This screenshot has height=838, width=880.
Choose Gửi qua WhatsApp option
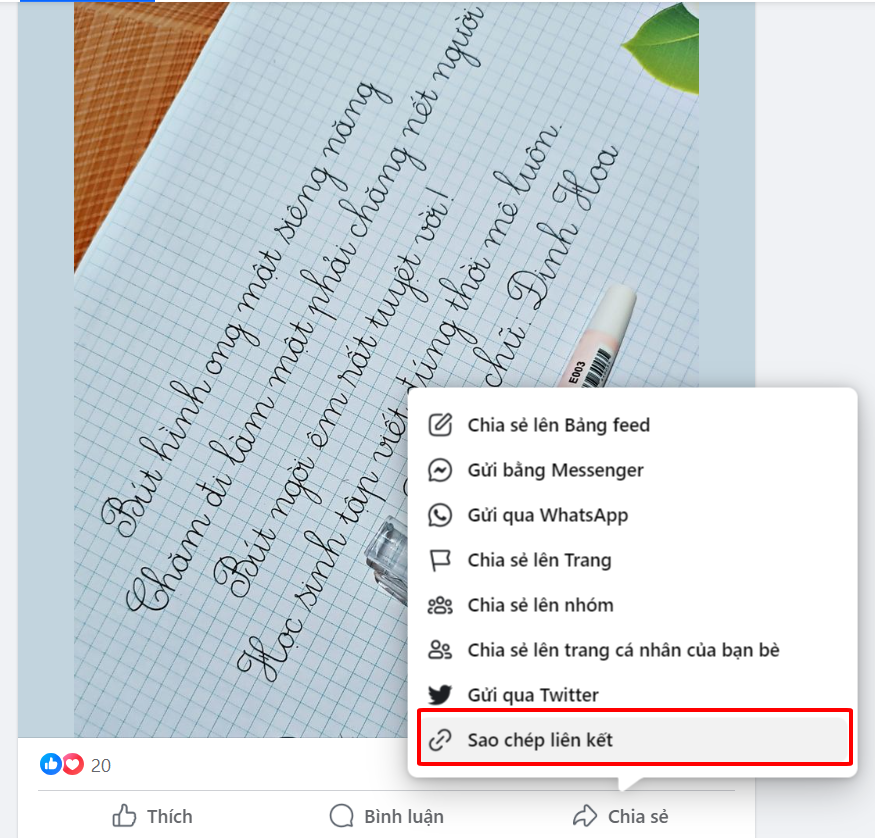(x=634, y=515)
